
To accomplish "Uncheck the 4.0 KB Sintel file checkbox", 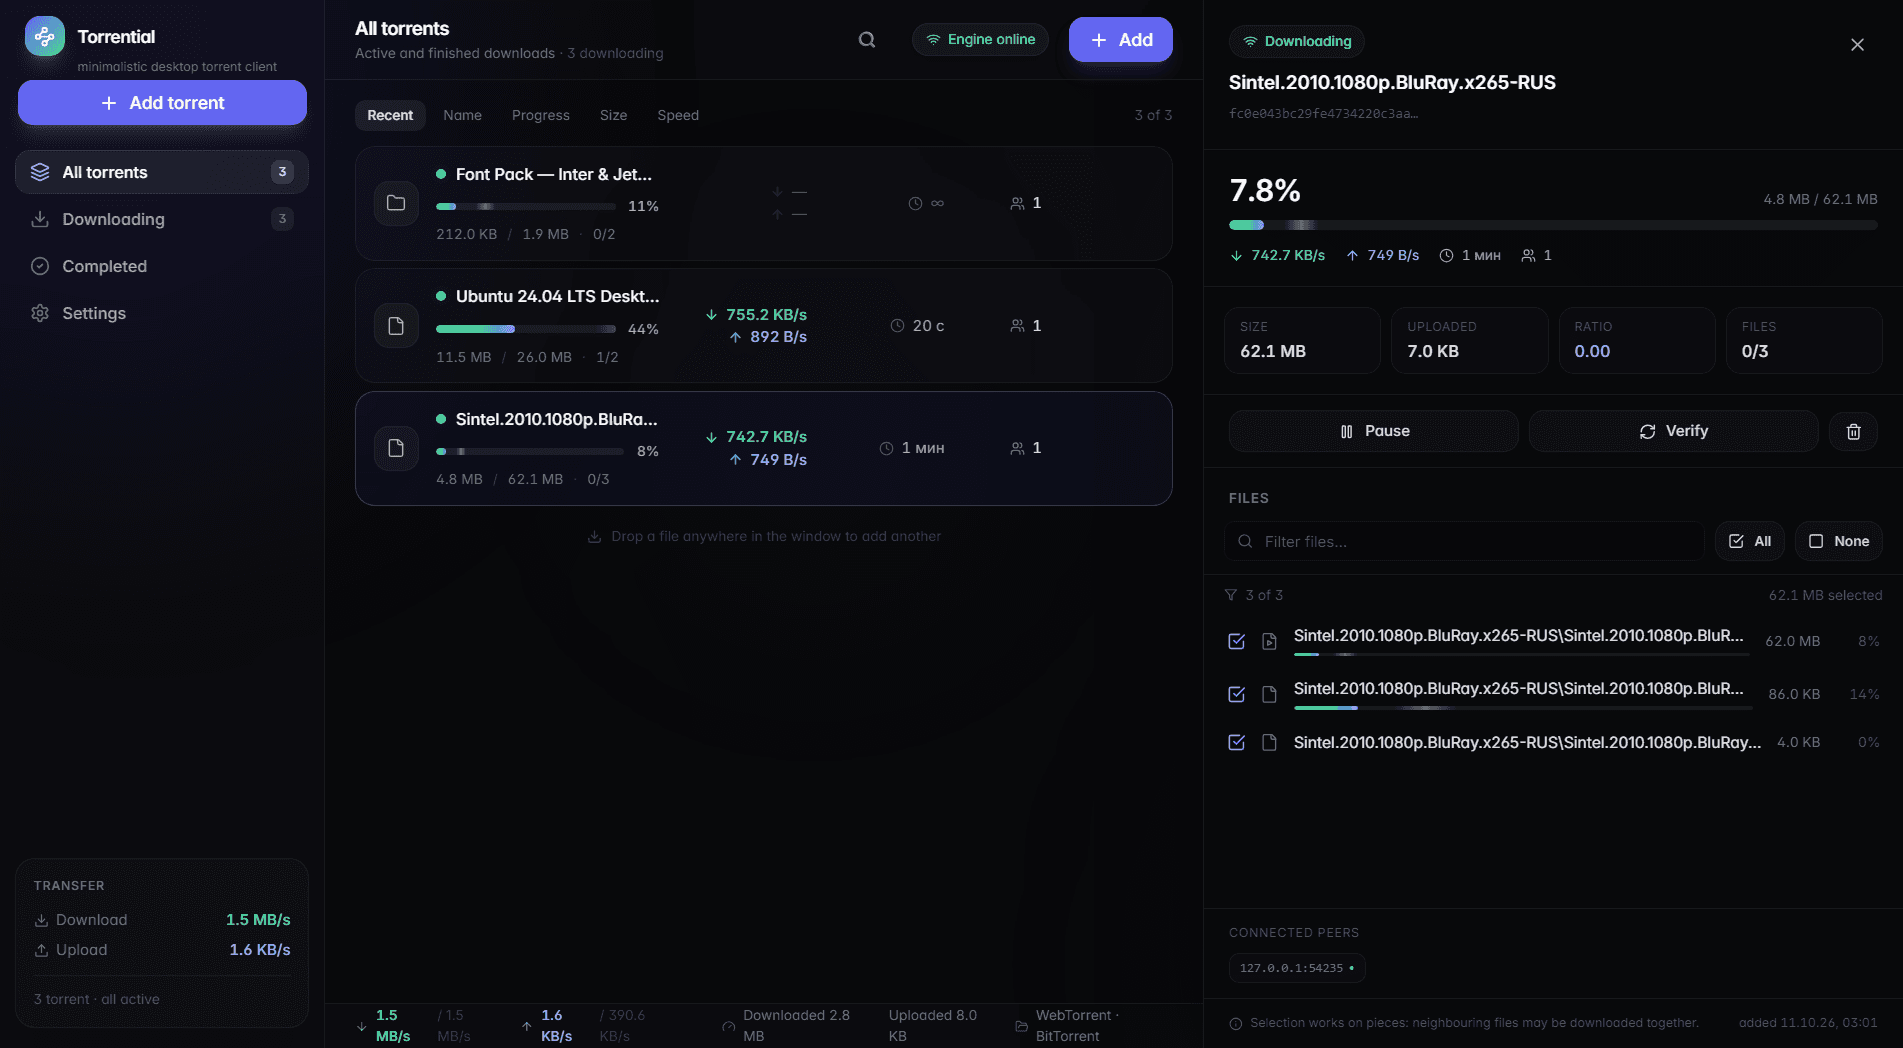I will [1237, 742].
